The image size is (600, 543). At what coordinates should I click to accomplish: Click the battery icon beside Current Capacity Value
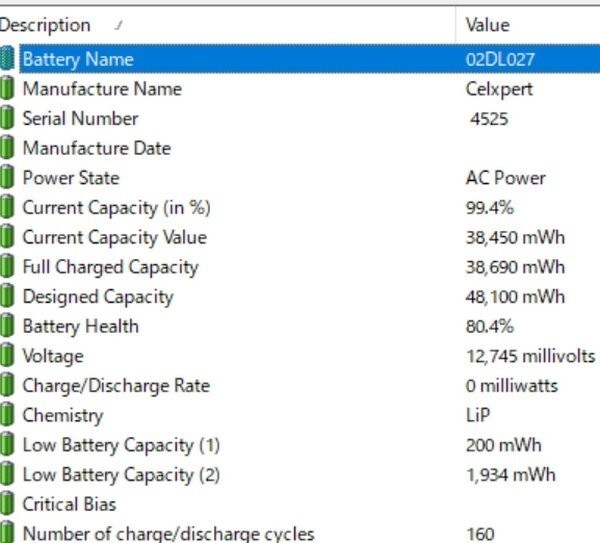coord(7,236)
